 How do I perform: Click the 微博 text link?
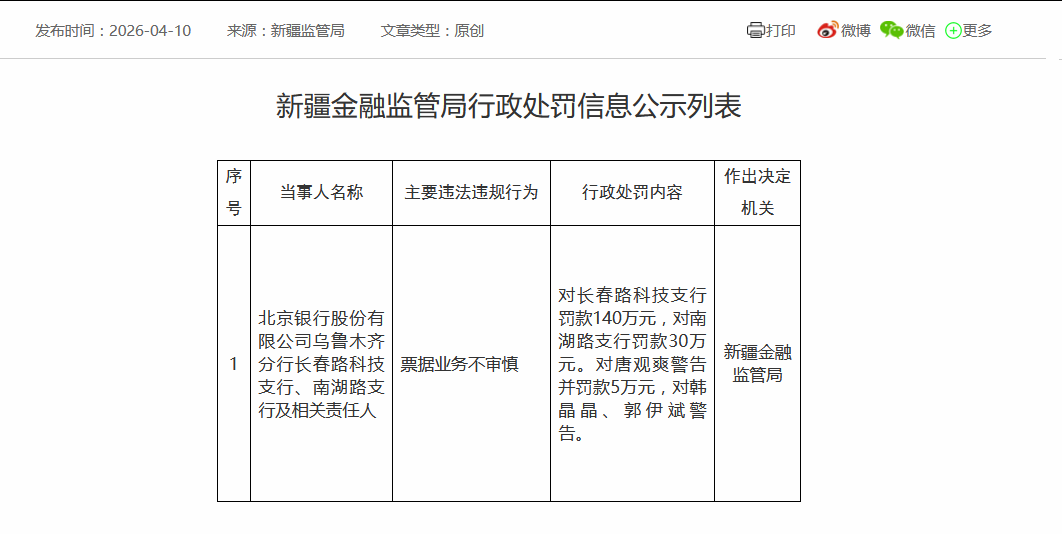[855, 30]
